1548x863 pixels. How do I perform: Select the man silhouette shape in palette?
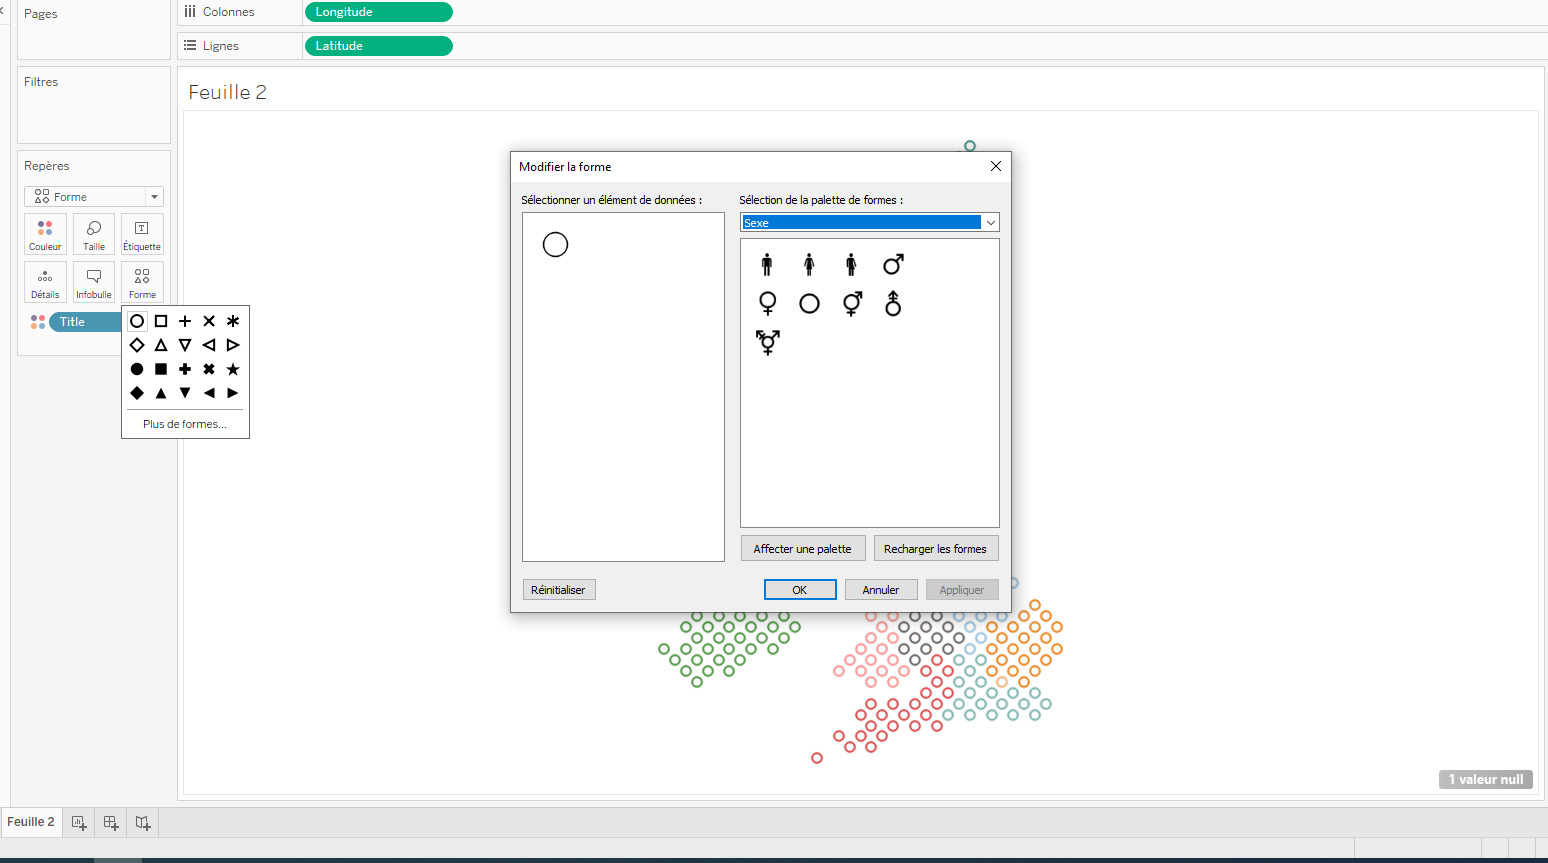(x=767, y=264)
